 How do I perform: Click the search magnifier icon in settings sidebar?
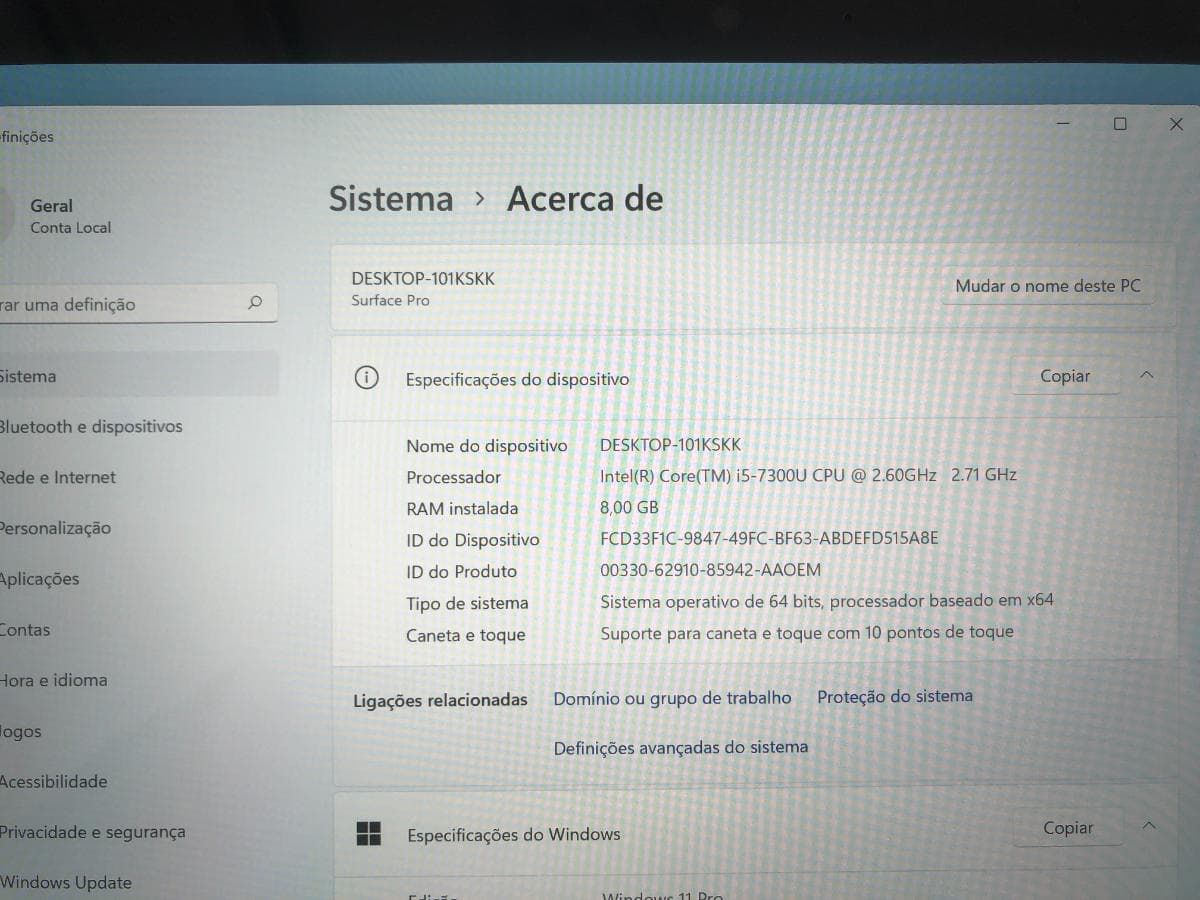point(255,302)
